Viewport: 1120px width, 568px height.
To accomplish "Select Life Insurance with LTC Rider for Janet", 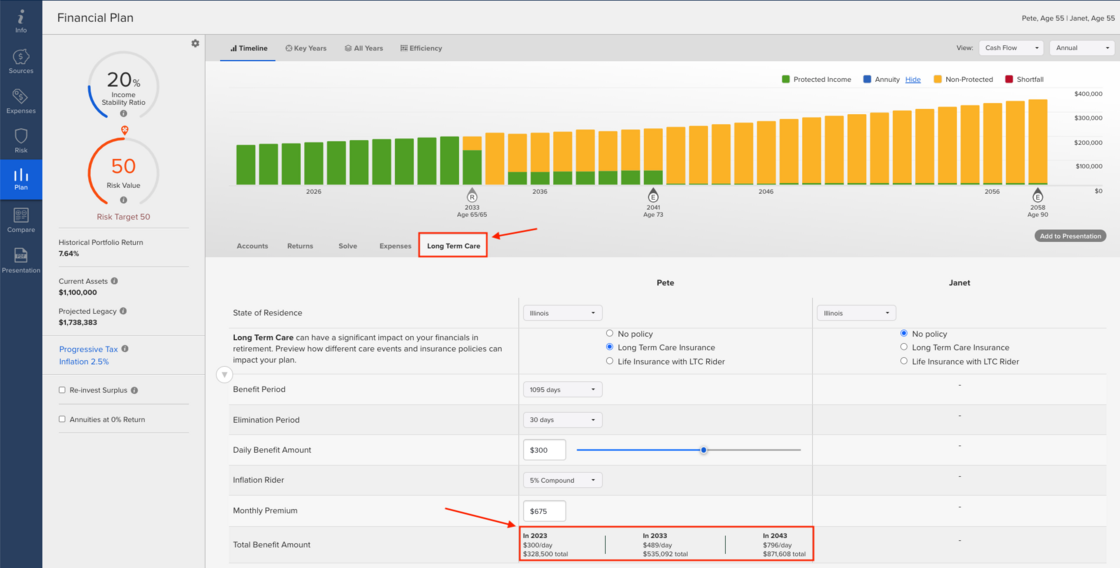I will tap(904, 362).
